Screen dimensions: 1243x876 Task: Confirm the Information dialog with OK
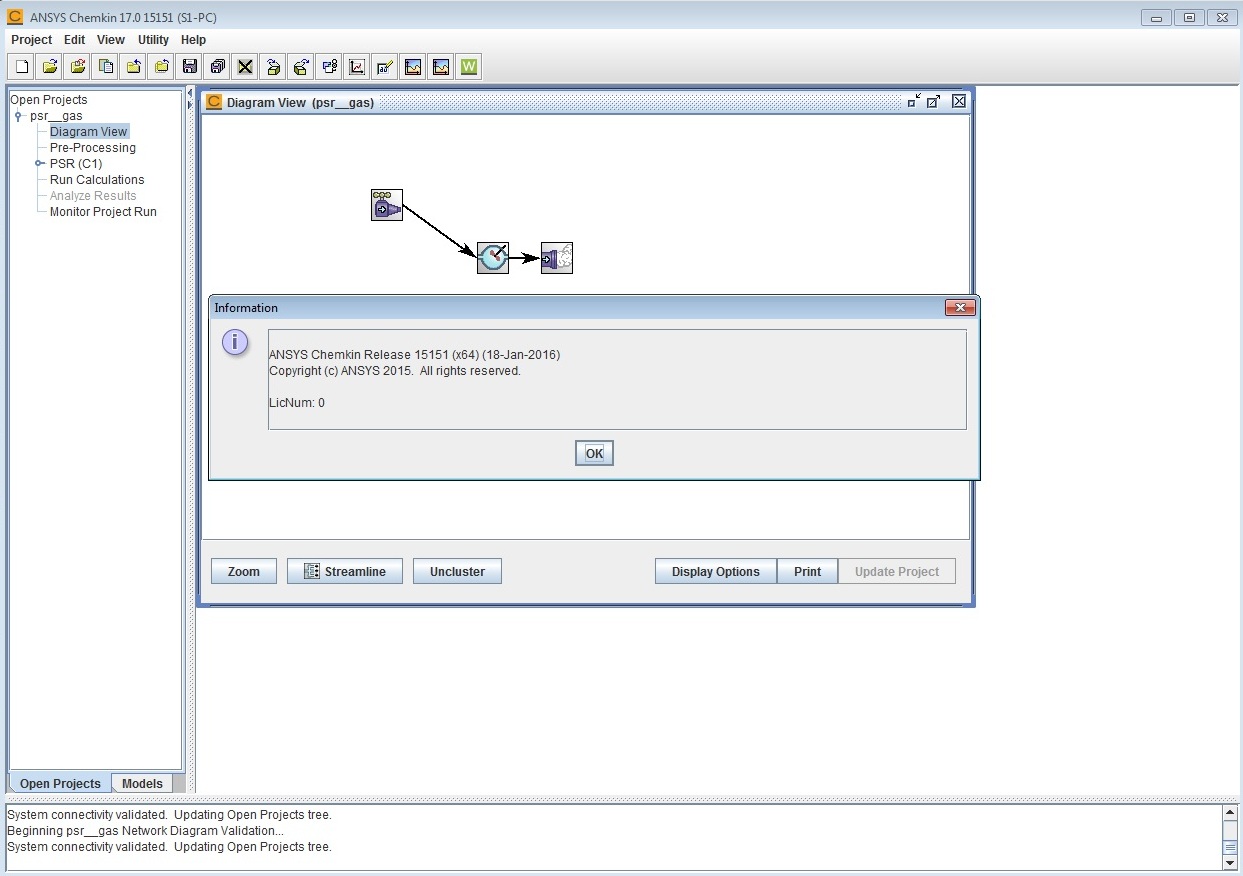594,453
